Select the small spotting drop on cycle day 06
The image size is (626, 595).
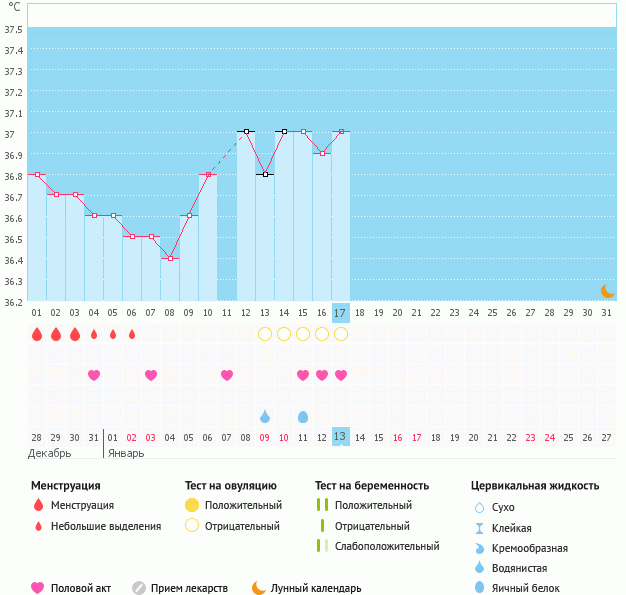tap(132, 334)
